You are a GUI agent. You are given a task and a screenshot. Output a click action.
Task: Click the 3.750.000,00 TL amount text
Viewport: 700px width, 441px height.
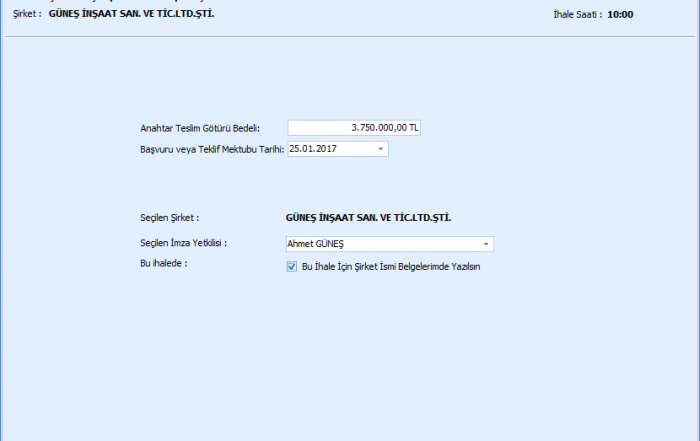pos(385,128)
